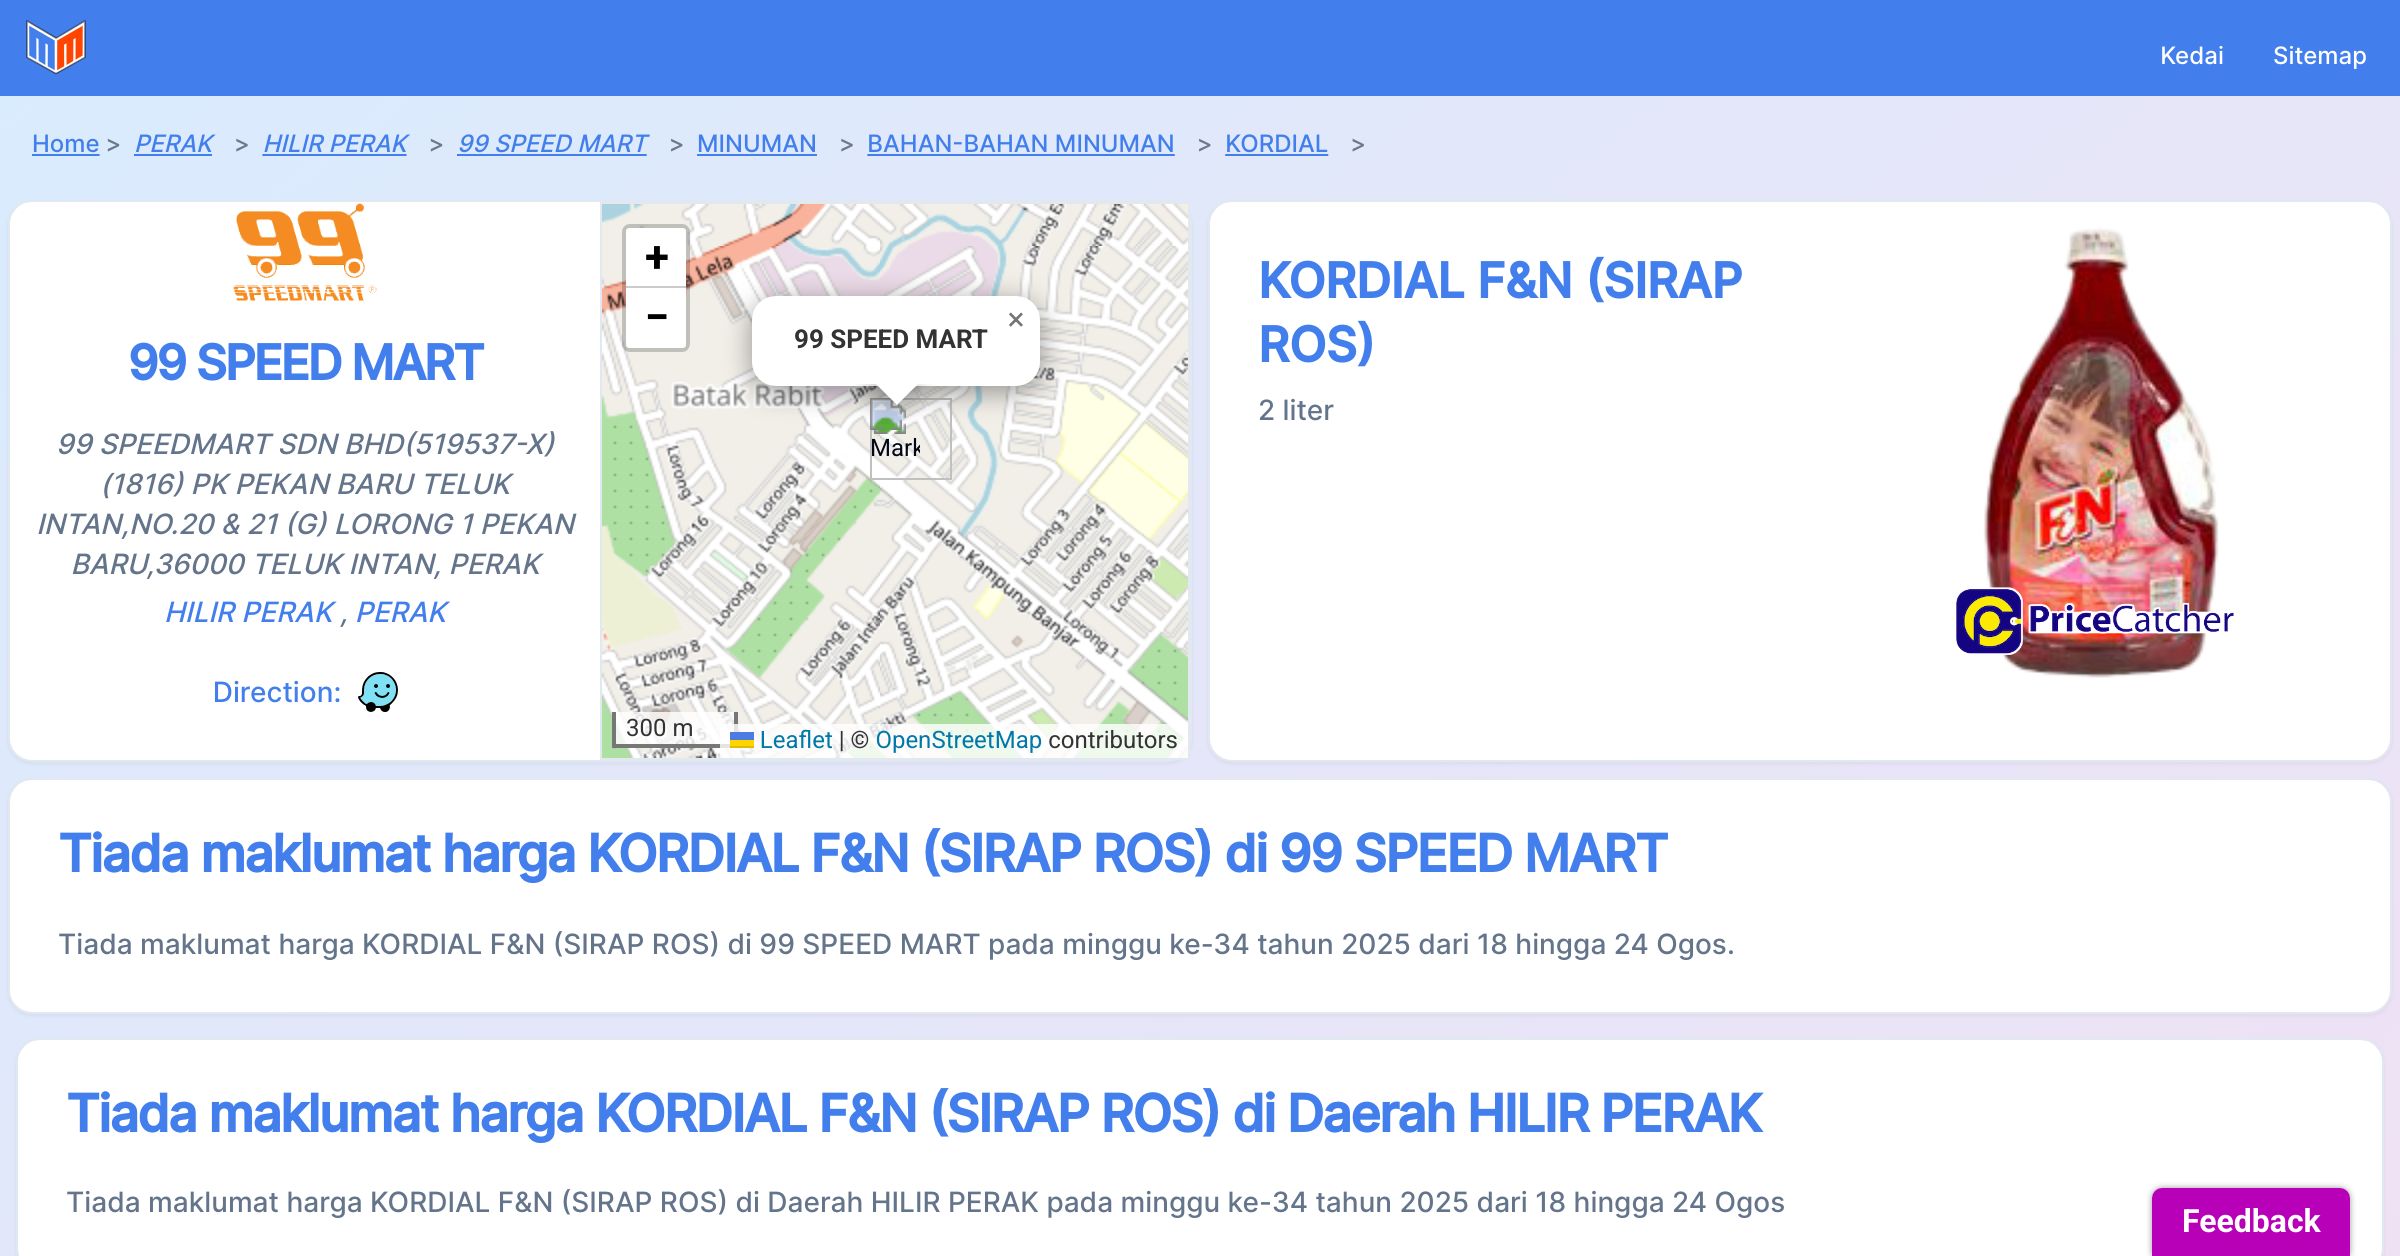This screenshot has height=1256, width=2400.
Task: Open the 99 SPEED MART breadcrumb link
Action: coord(553,143)
